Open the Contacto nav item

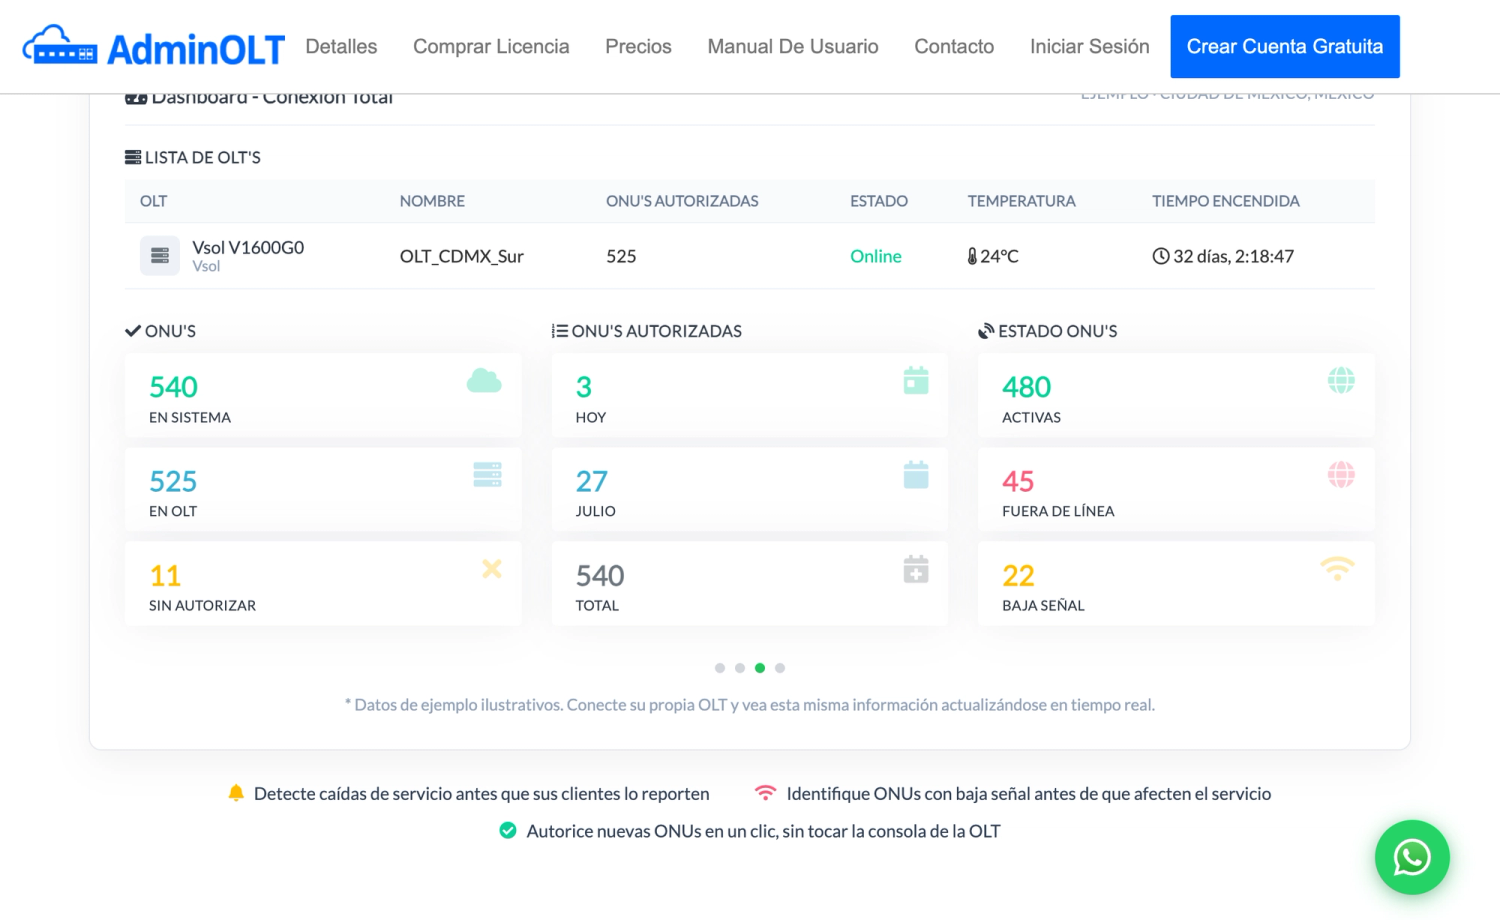pos(954,46)
